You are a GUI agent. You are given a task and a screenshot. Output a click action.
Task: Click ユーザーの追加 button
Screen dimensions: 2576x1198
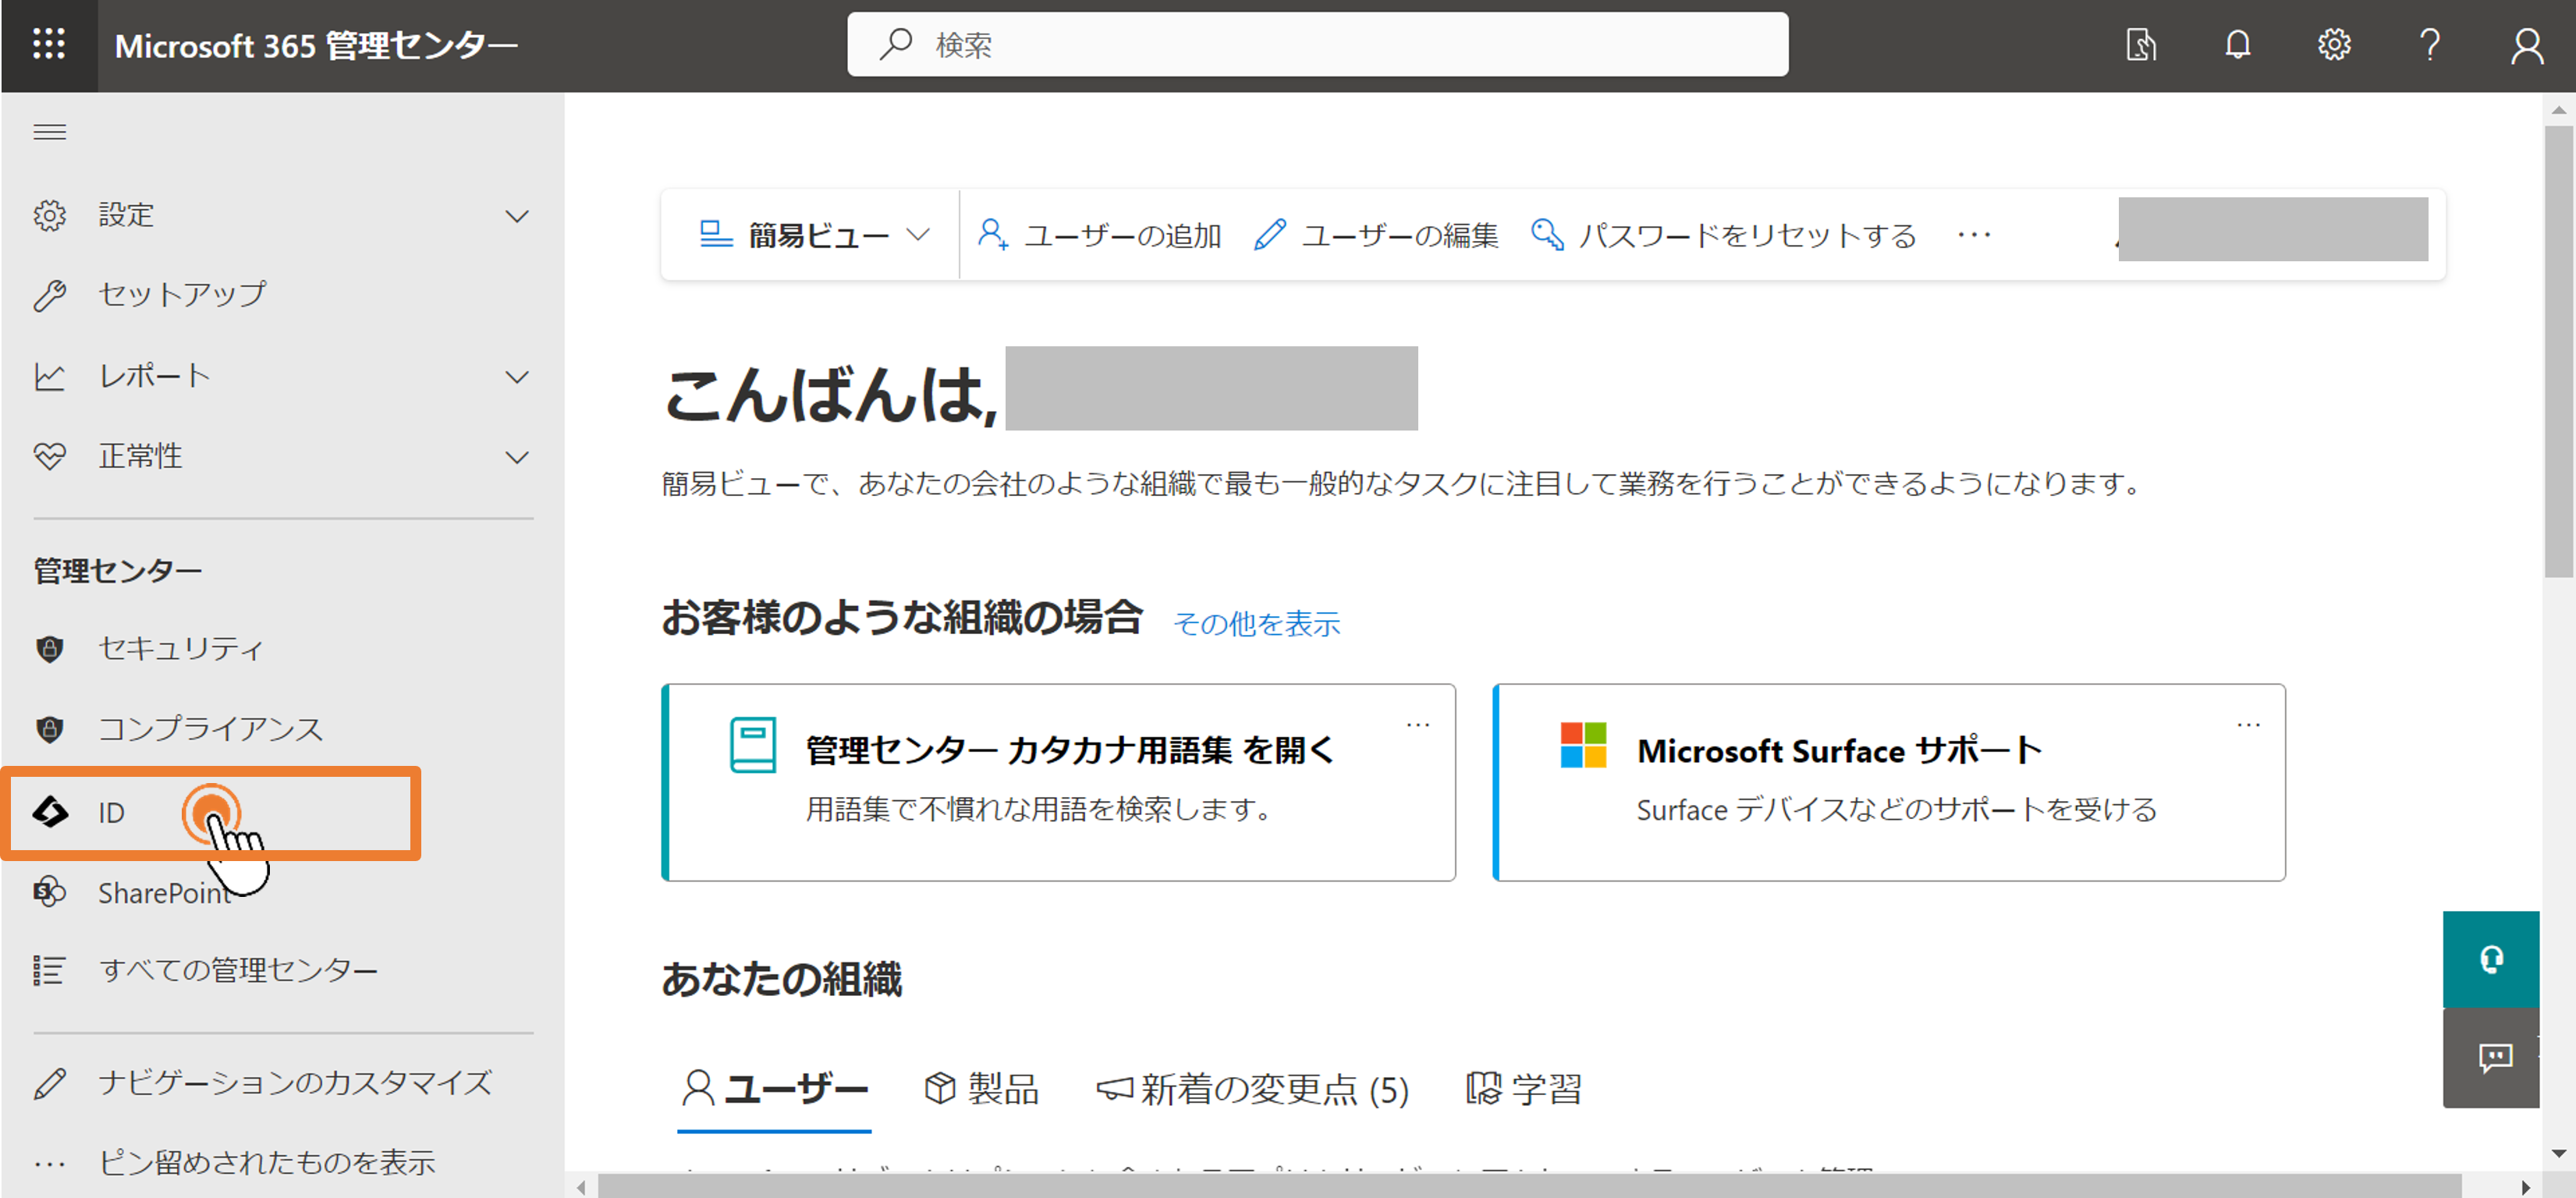click(1099, 235)
